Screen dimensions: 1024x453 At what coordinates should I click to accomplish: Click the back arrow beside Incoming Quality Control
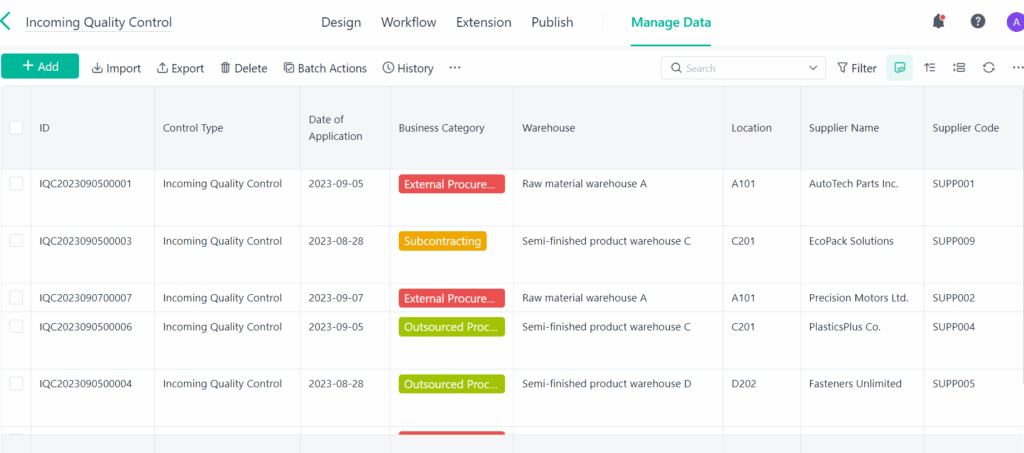pyautogui.click(x=7, y=21)
